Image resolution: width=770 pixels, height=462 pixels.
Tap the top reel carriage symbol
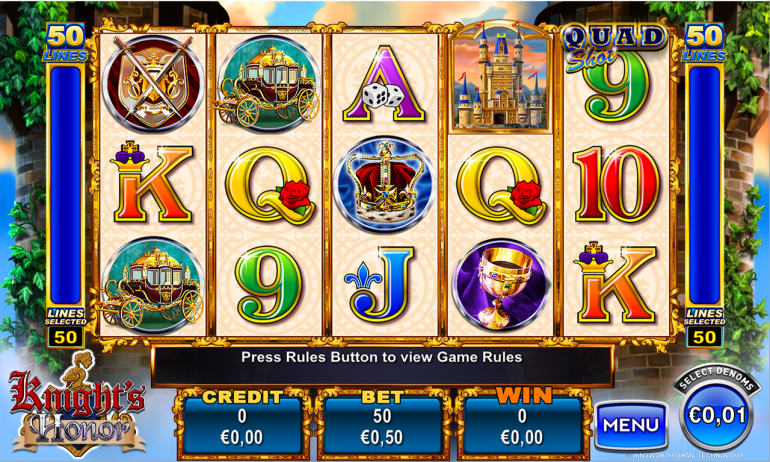click(268, 84)
